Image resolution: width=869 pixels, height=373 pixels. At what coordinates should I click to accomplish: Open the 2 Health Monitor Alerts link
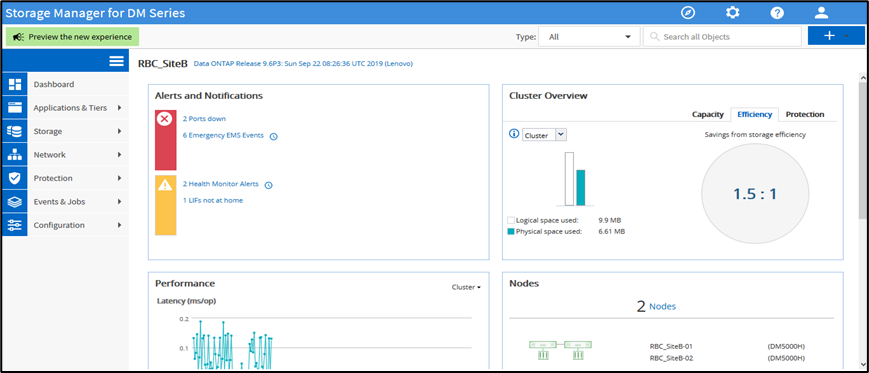(221, 184)
